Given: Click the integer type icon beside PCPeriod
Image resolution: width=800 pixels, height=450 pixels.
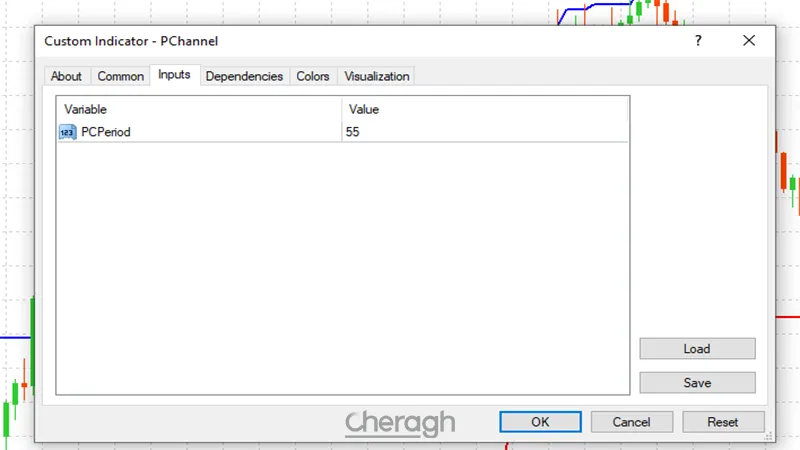Looking at the screenshot, I should coord(67,132).
